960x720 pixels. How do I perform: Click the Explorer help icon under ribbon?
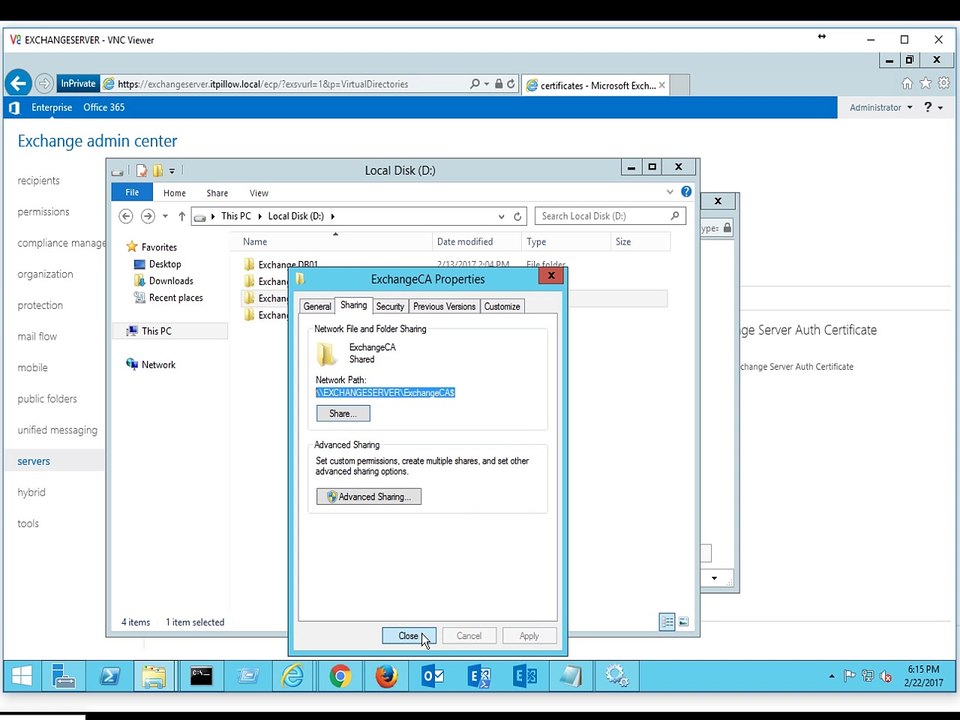tap(686, 192)
